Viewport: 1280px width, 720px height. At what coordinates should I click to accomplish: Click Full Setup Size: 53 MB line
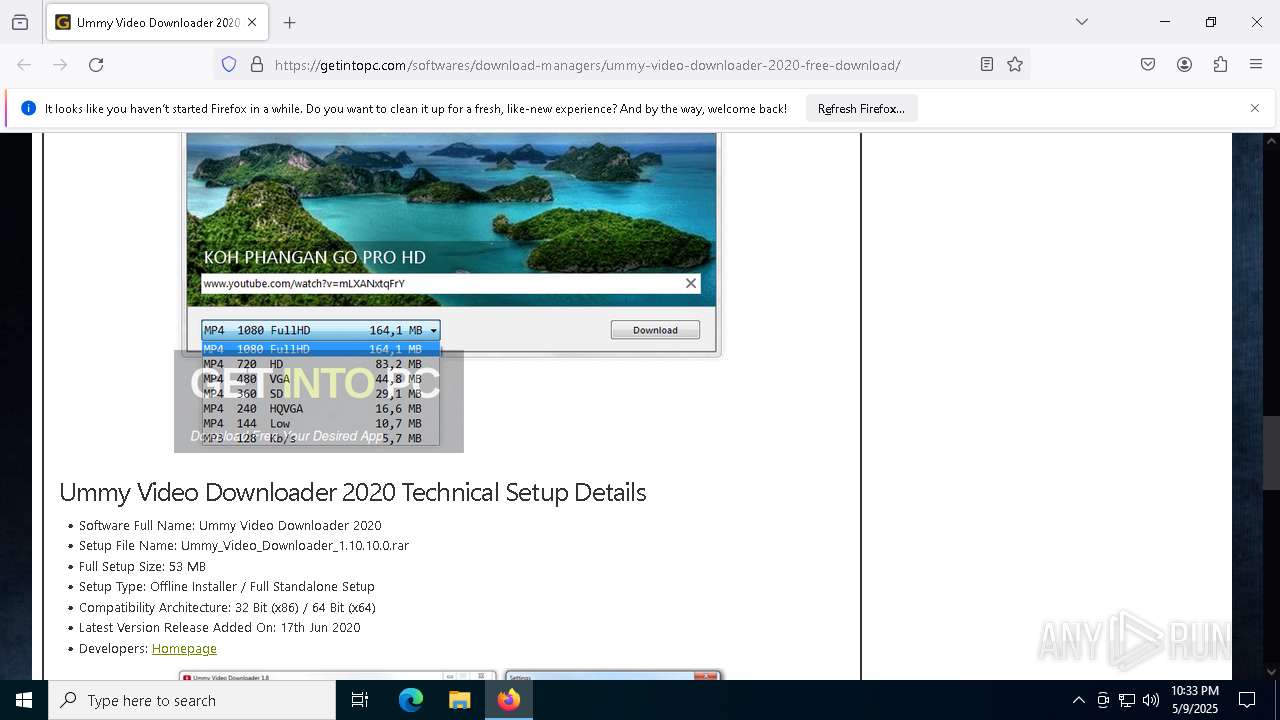pyautogui.click(x=142, y=567)
